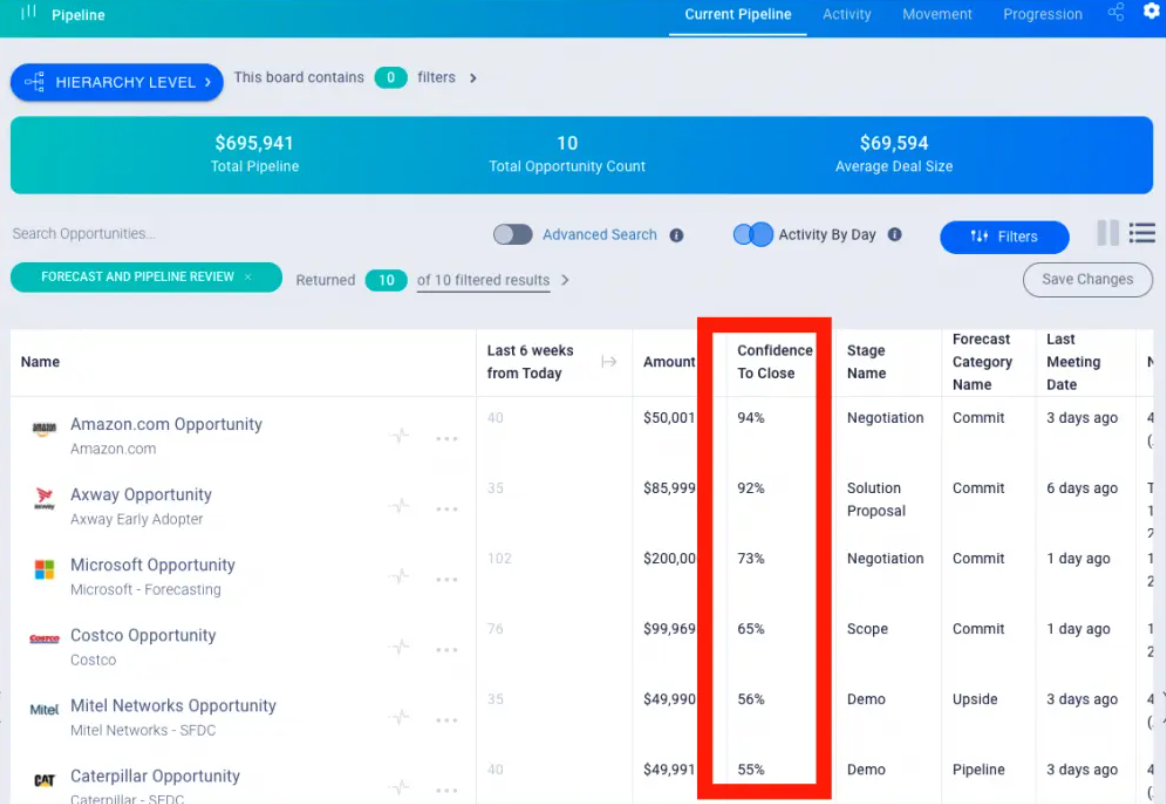
Task: Toggle the Advanced Search switch
Action: (512, 234)
